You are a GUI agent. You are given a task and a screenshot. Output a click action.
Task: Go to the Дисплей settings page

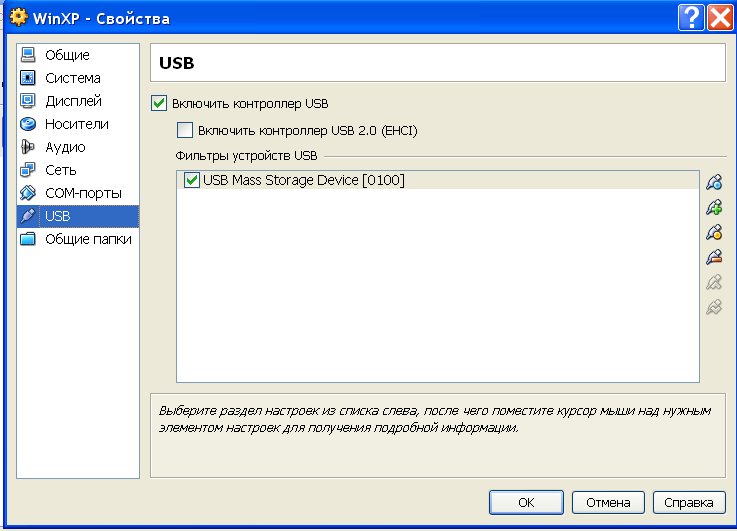pos(73,101)
